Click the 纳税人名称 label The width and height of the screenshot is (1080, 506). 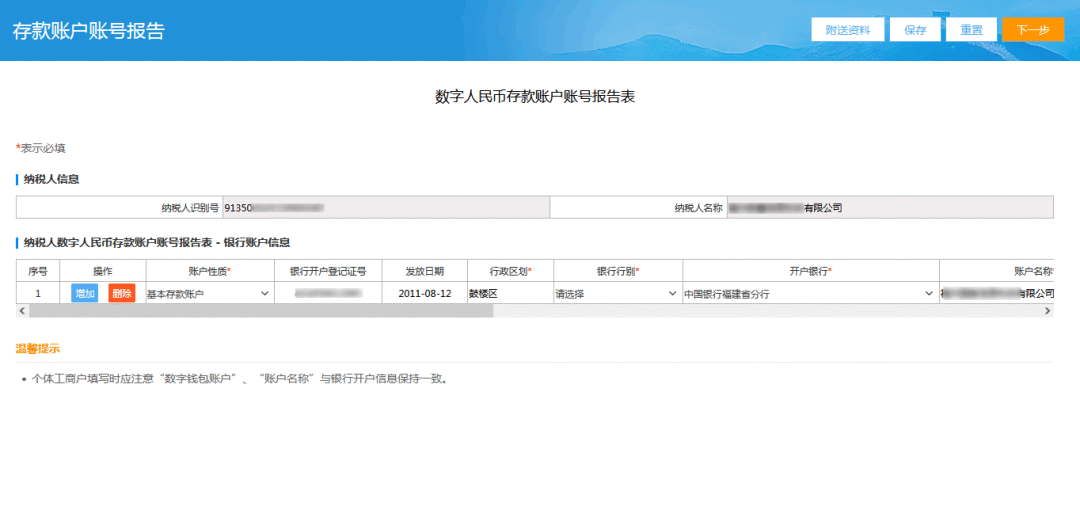pos(698,207)
